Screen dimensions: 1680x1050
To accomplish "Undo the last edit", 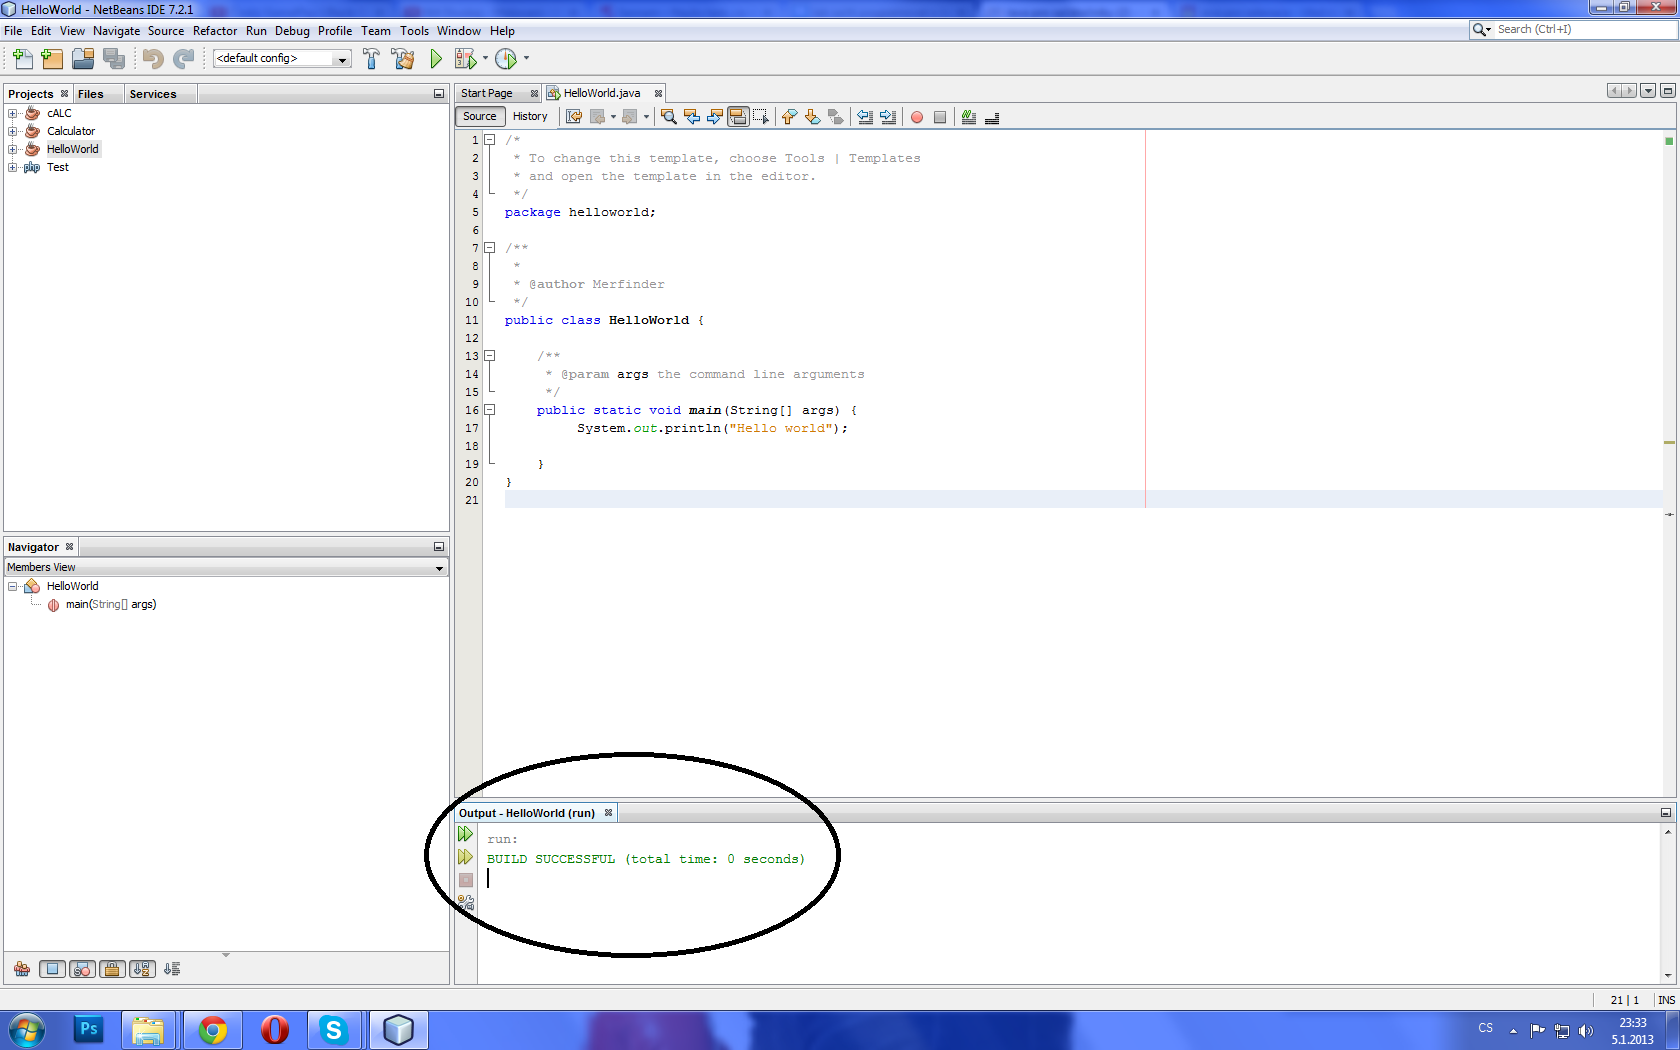I will pos(153,59).
